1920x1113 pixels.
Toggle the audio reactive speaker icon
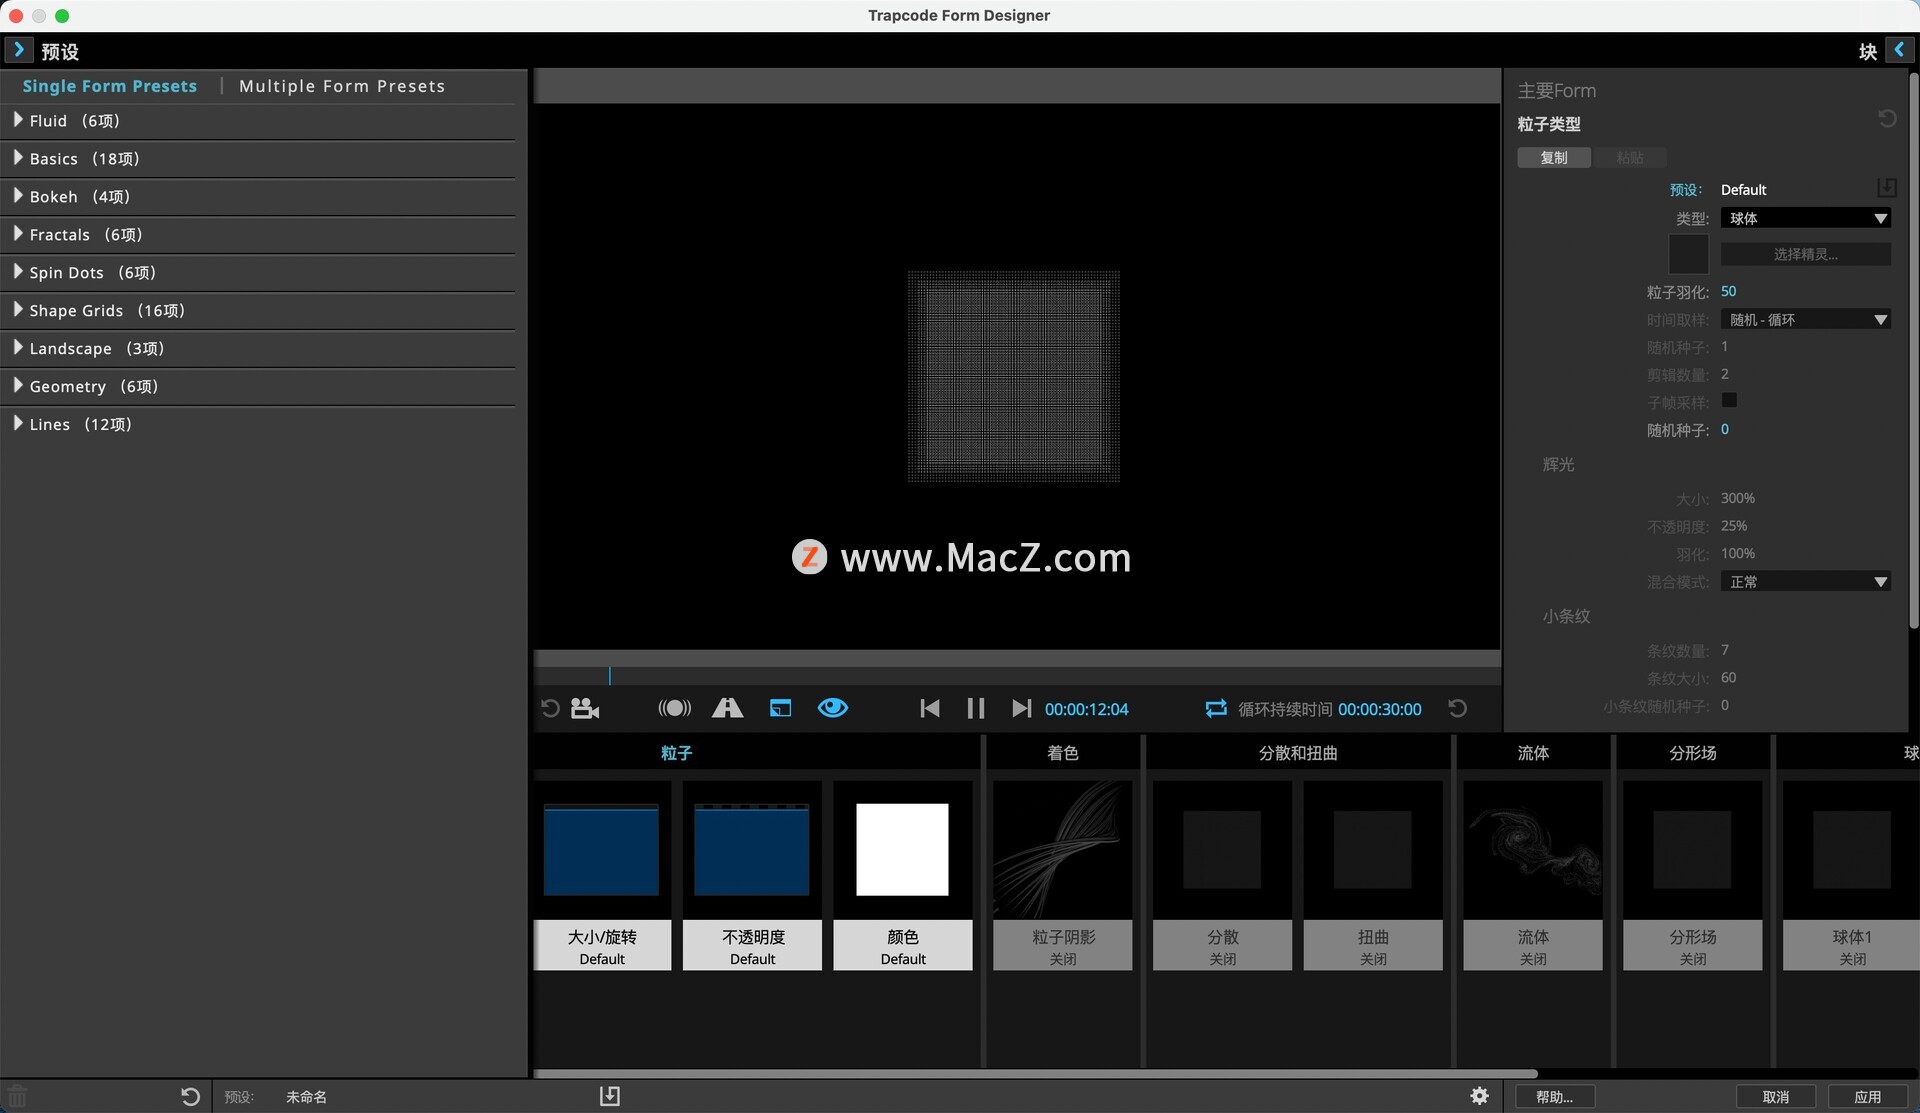675,709
